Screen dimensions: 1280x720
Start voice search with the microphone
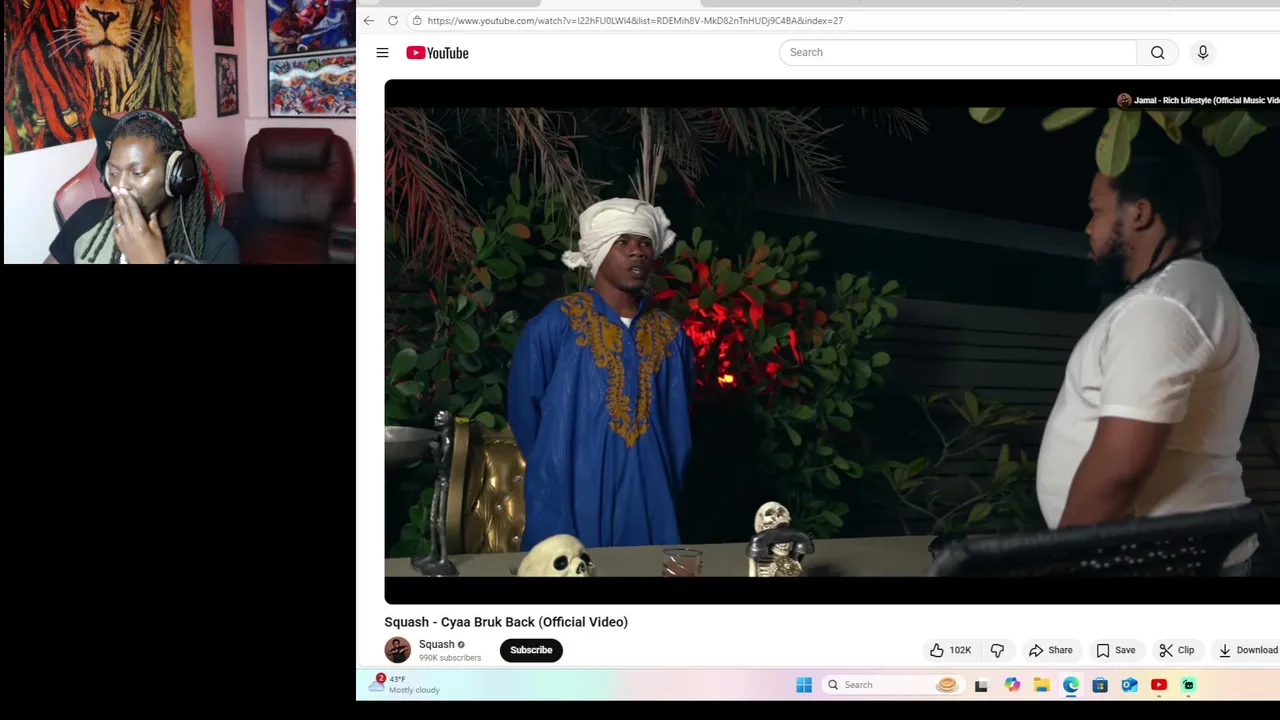(1203, 52)
